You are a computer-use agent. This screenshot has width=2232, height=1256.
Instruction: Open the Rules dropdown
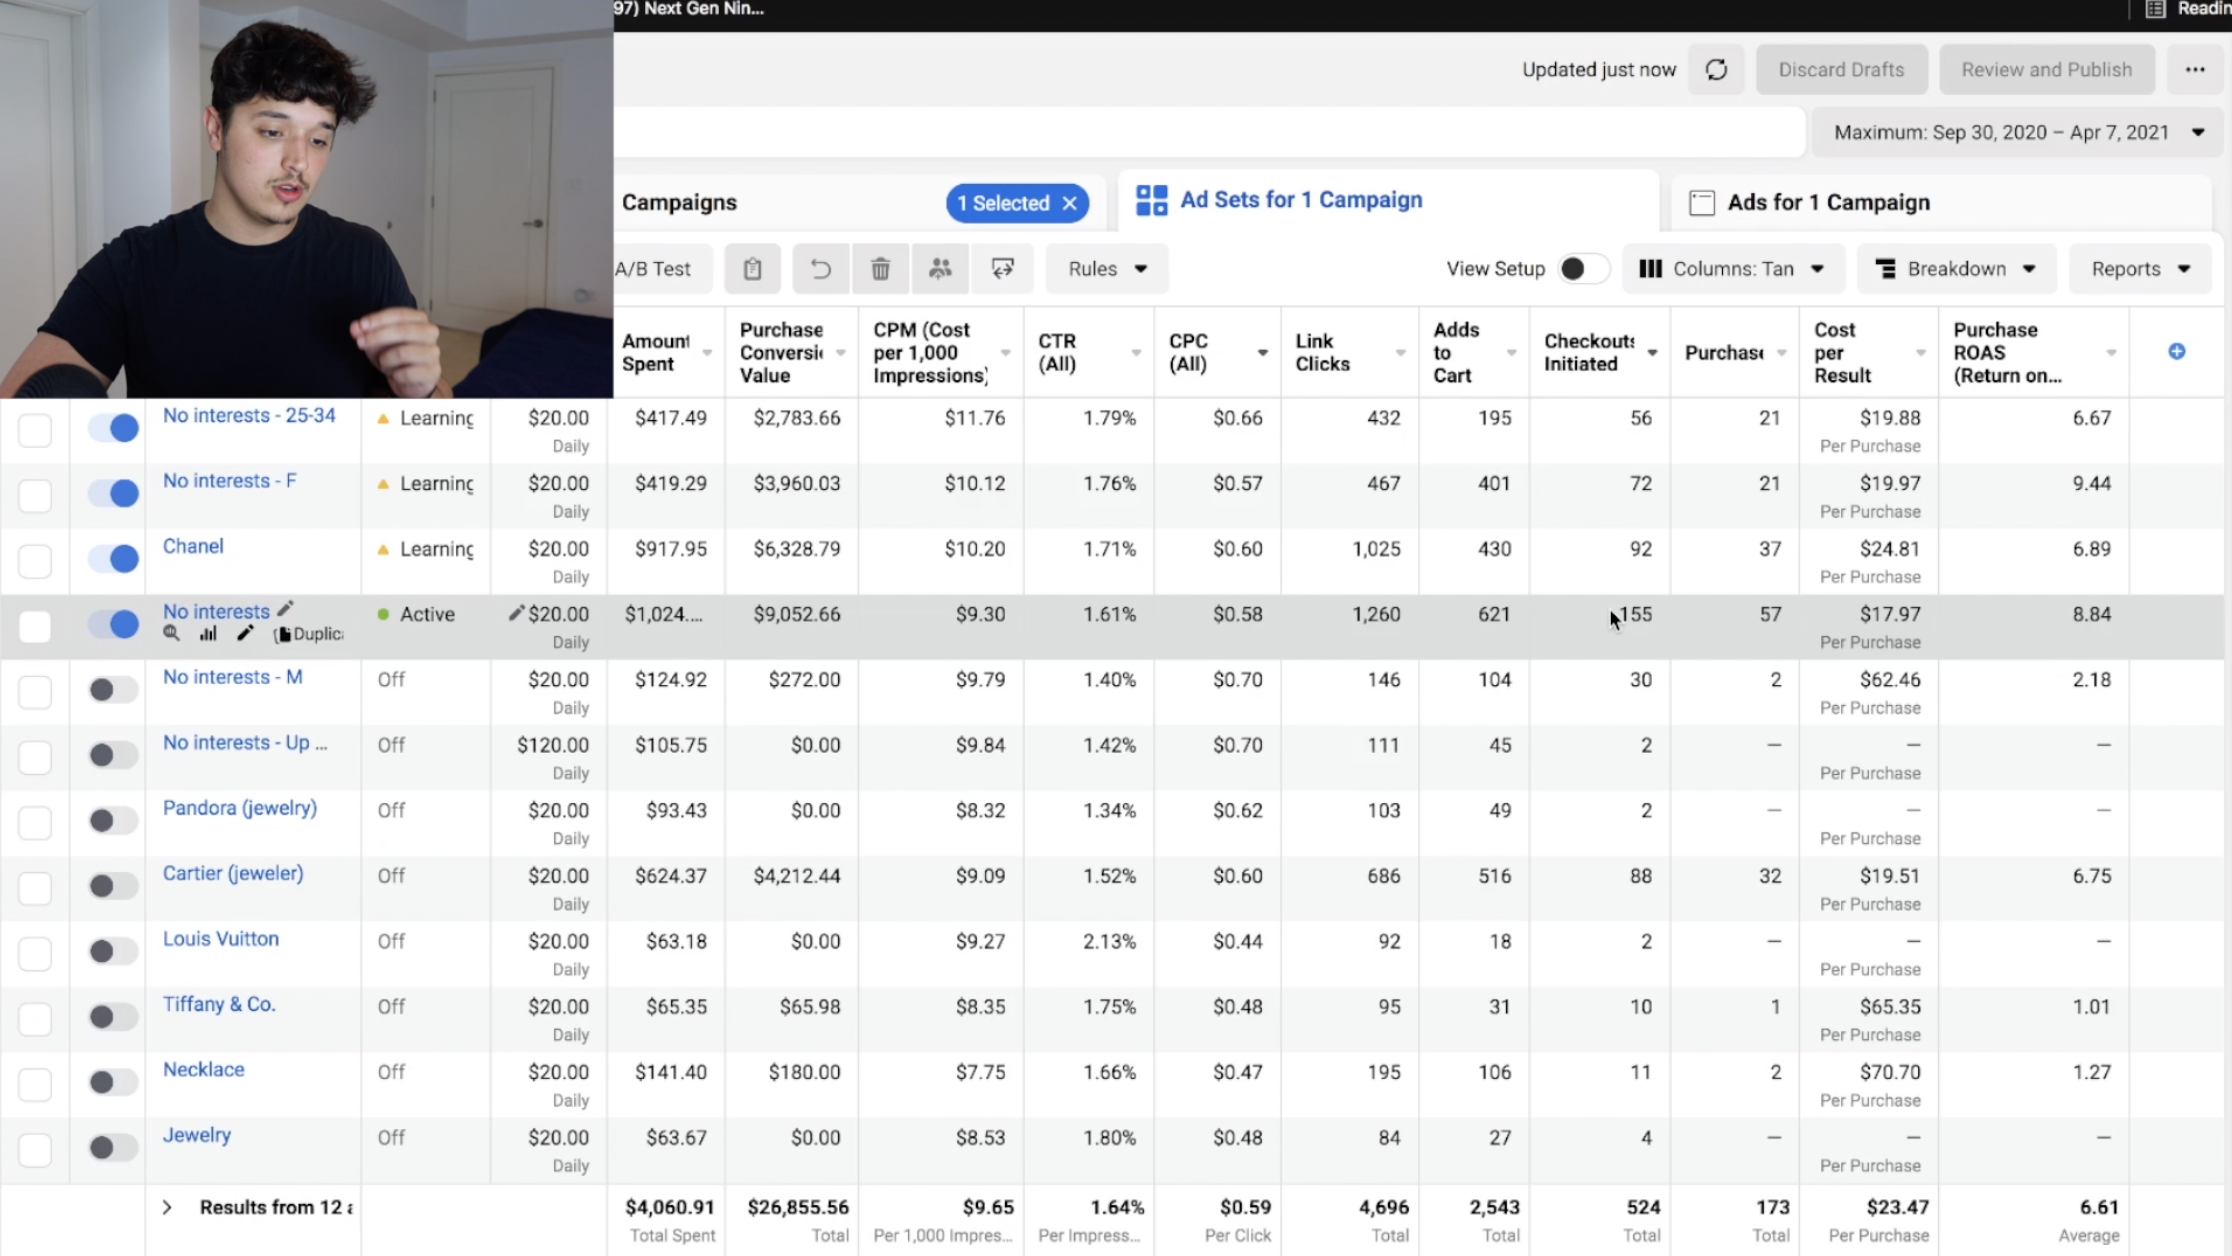pyautogui.click(x=1107, y=269)
